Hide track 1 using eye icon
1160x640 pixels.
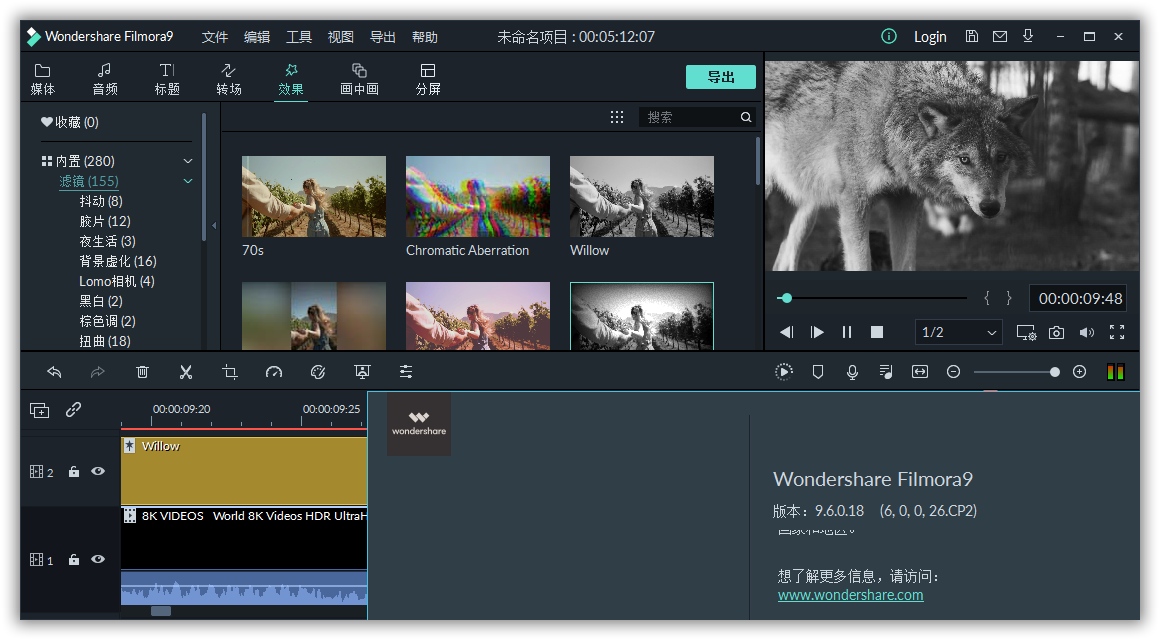coord(98,559)
